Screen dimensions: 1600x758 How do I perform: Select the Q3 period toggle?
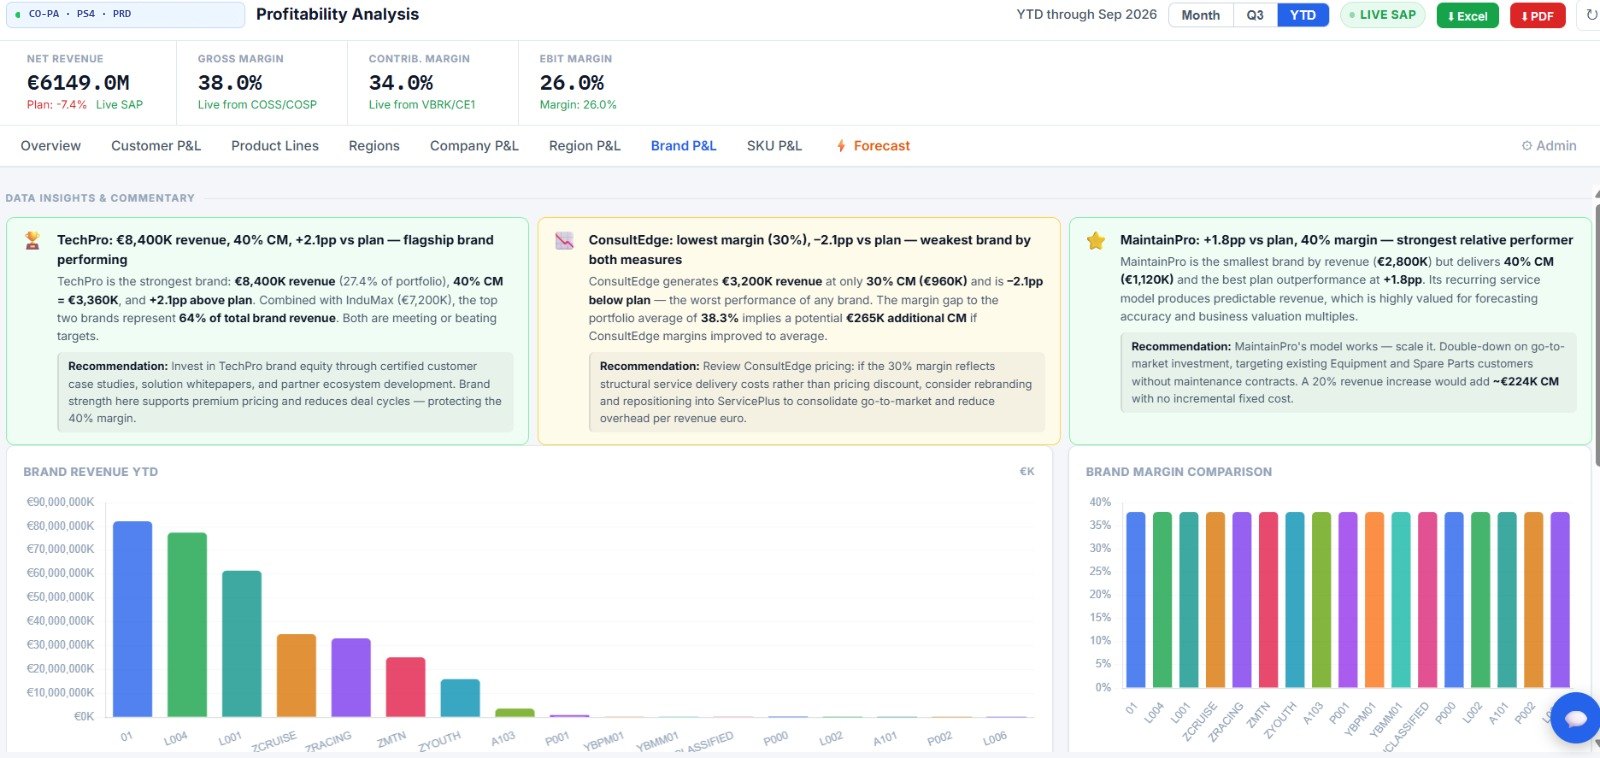point(1255,15)
